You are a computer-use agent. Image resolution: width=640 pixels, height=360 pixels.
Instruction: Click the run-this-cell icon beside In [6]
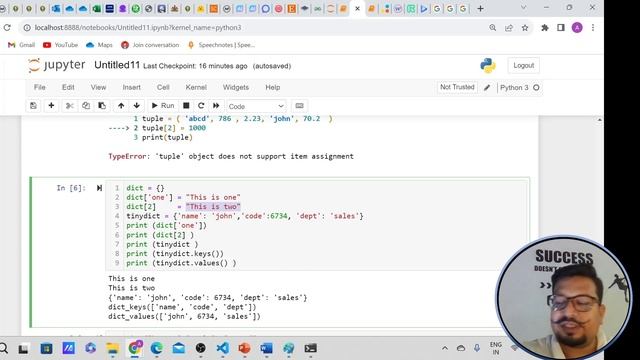point(99,188)
